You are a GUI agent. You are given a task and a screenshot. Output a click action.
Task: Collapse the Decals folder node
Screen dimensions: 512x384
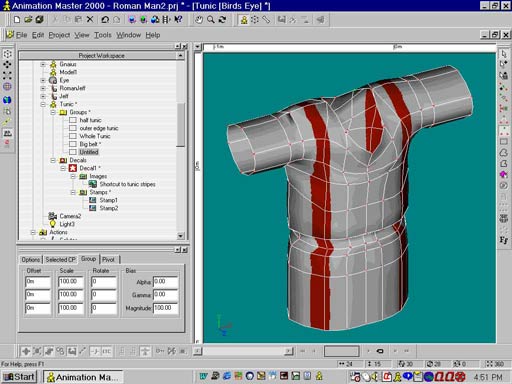pos(53,160)
